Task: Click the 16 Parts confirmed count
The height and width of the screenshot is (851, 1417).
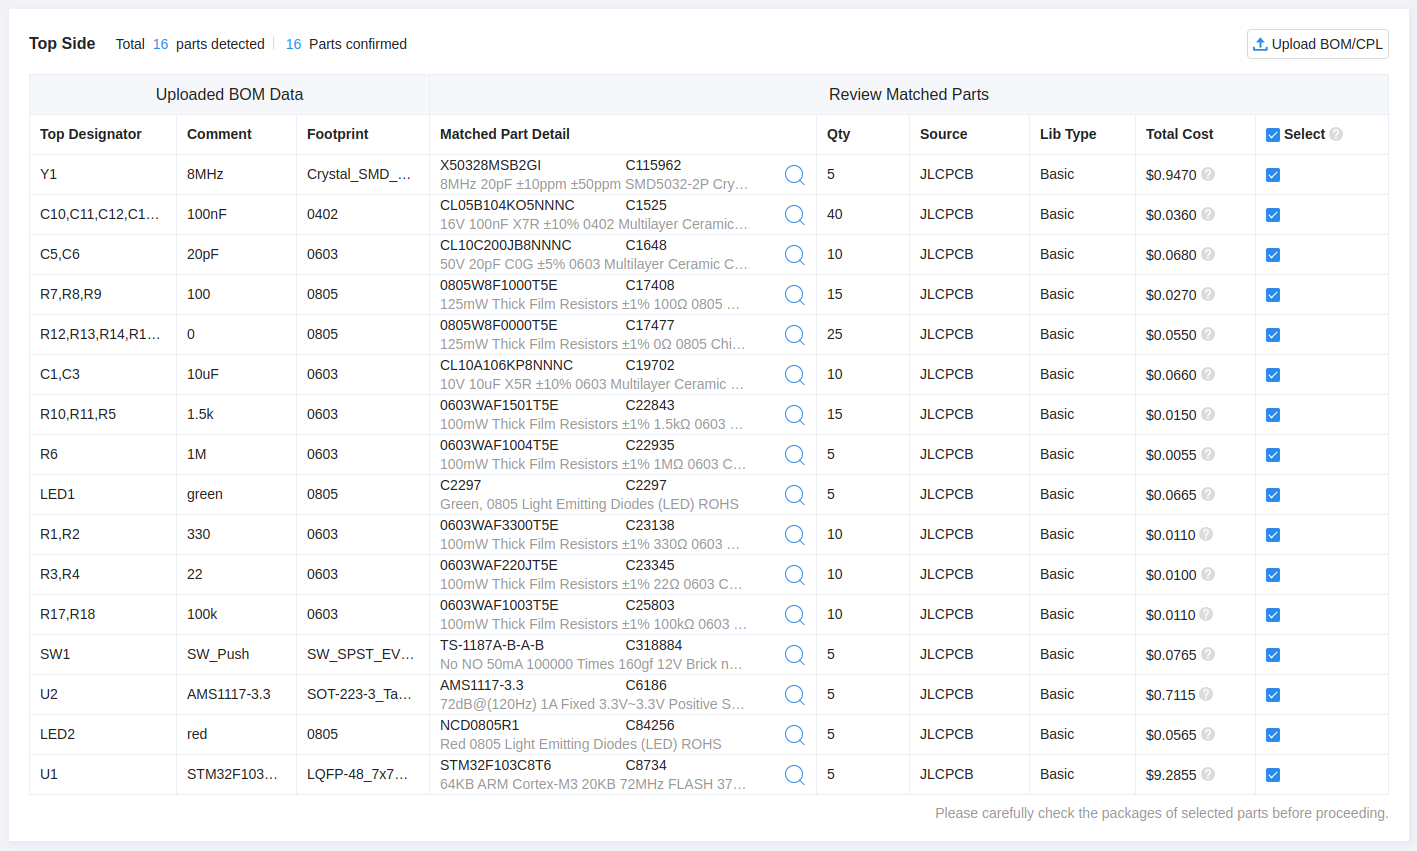Action: [x=294, y=44]
